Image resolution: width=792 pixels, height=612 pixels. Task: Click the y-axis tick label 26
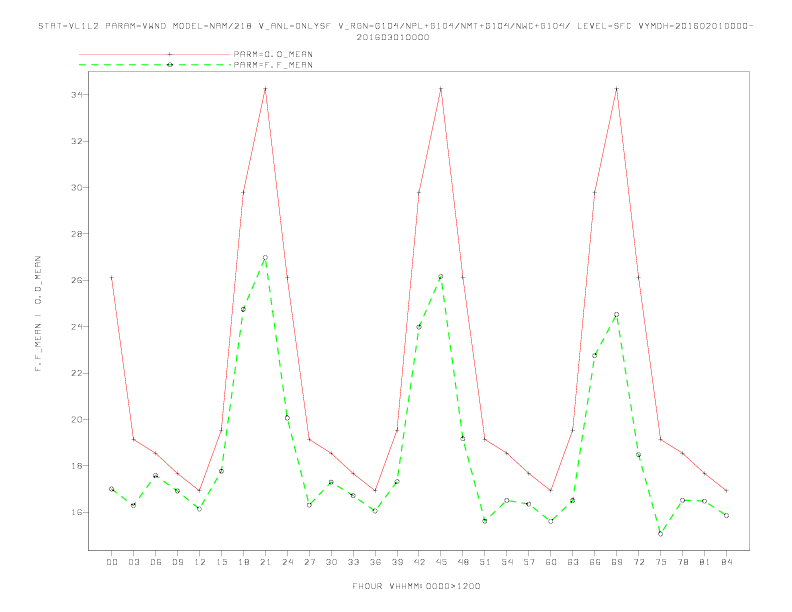tap(77, 280)
